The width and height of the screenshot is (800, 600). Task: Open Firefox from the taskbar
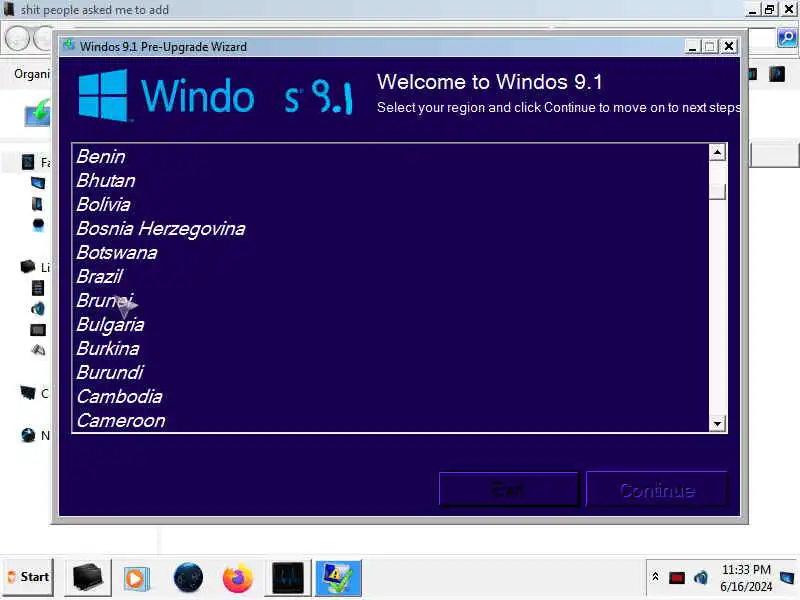pyautogui.click(x=238, y=578)
